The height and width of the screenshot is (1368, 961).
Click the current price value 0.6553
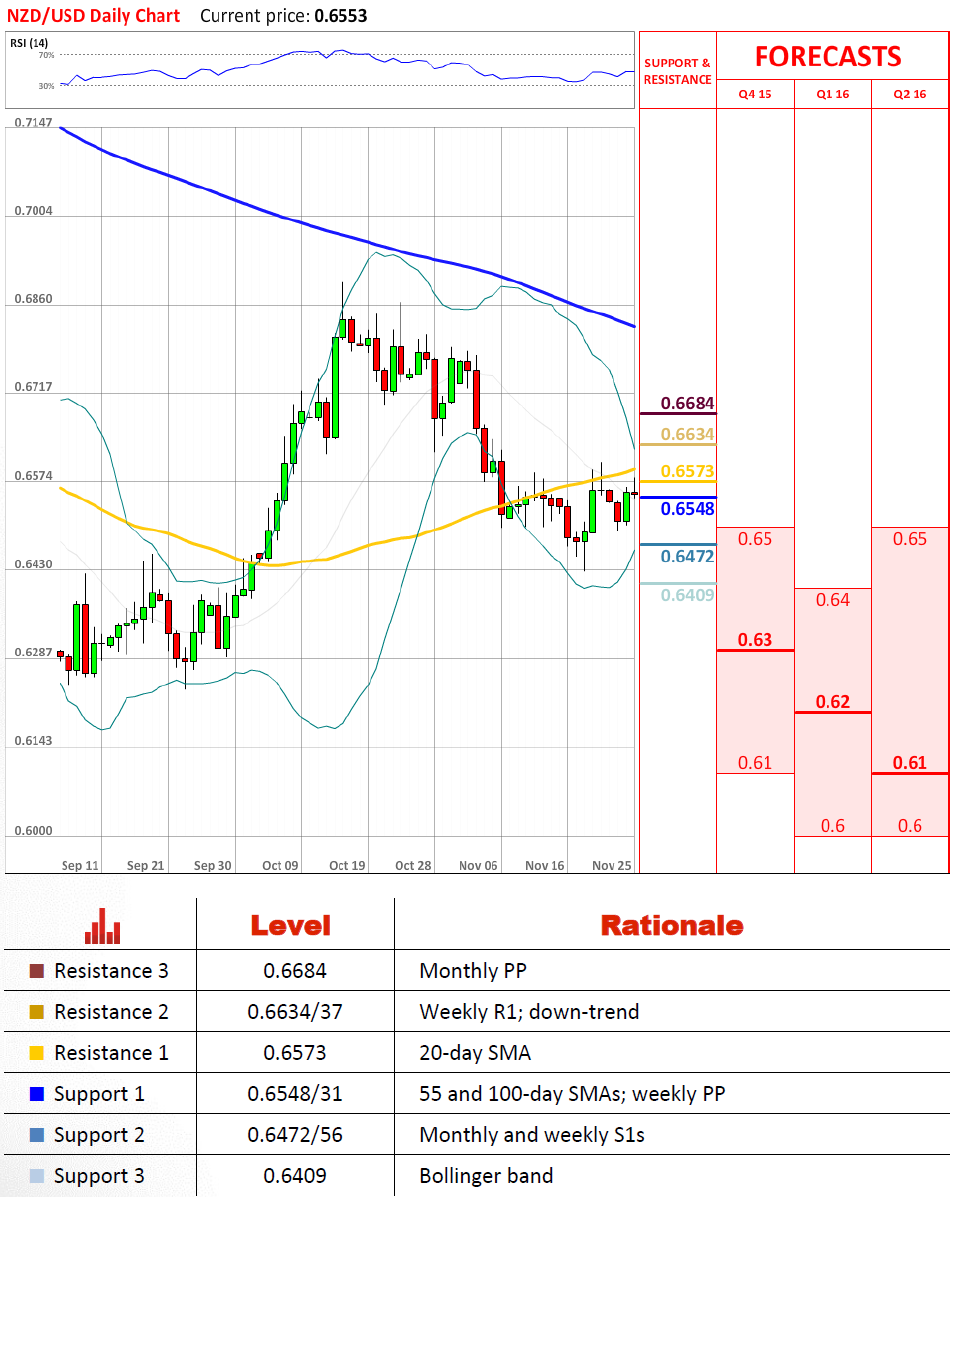(341, 16)
